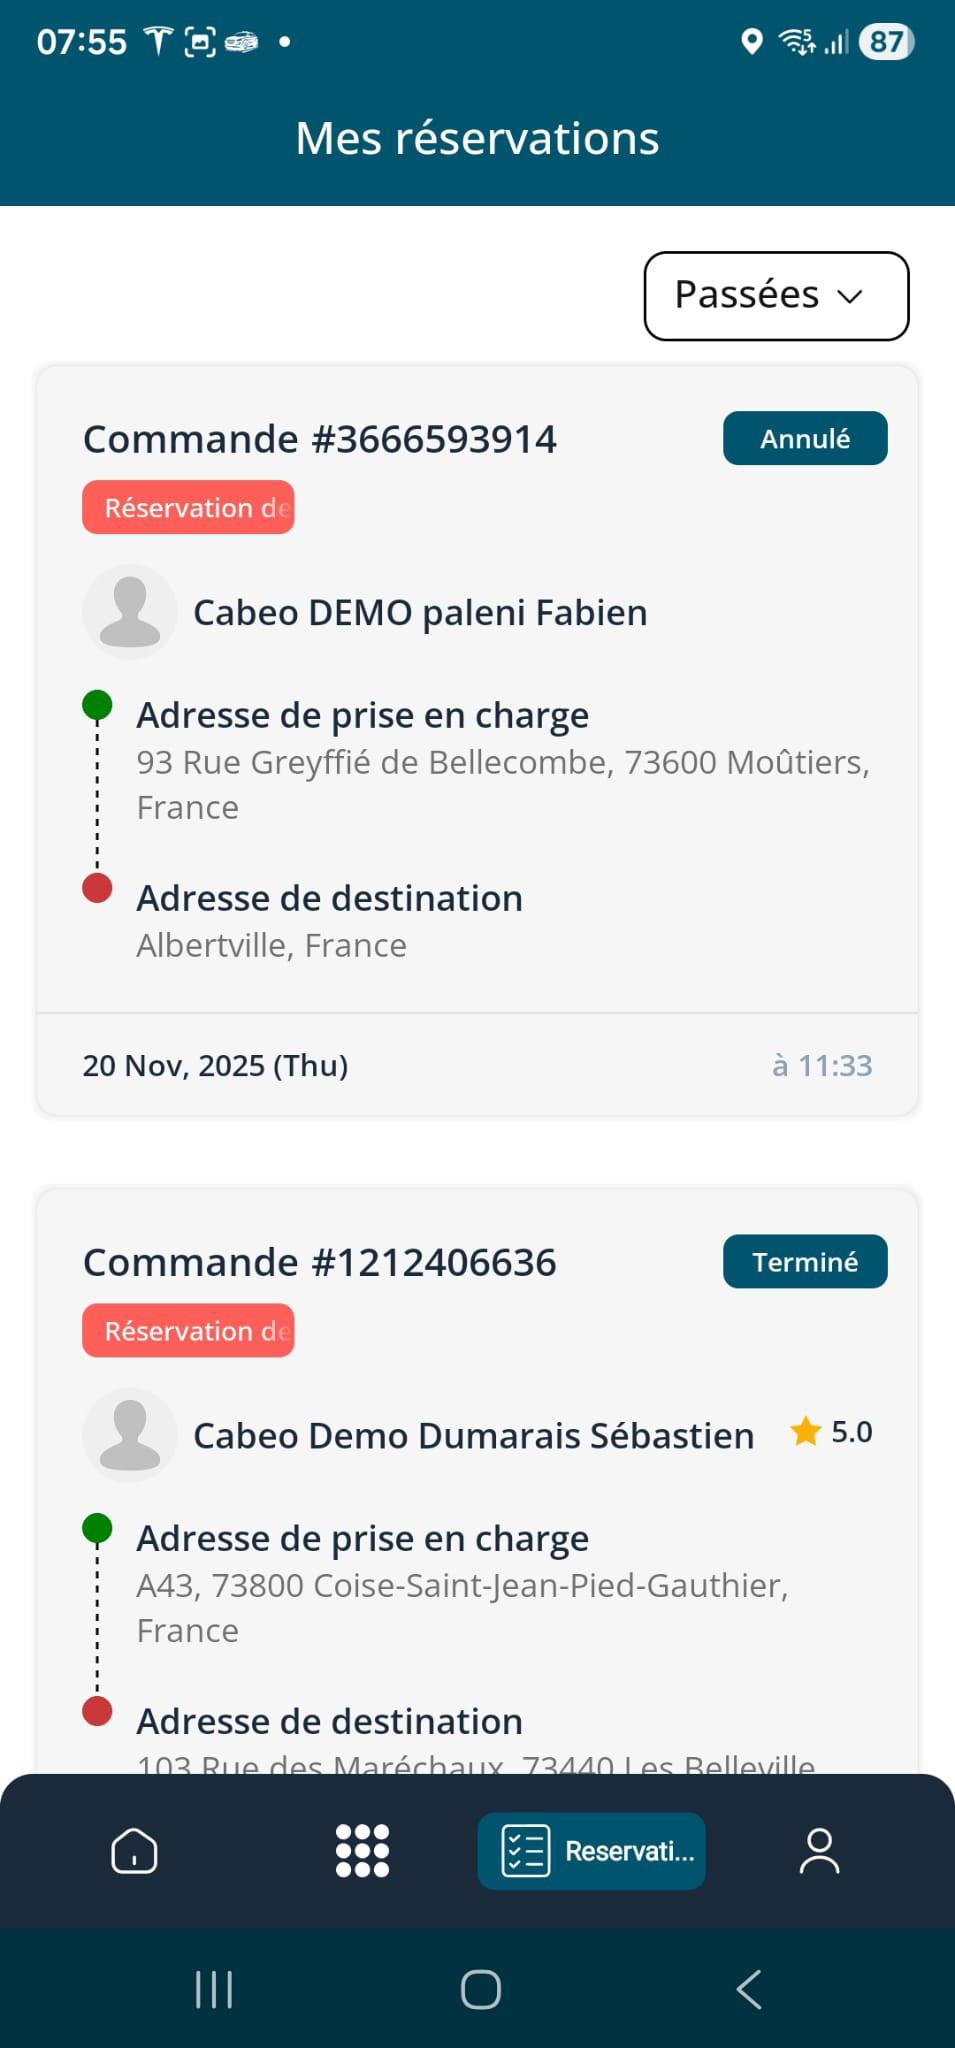Open the home tab icon
Viewport: 955px width, 2048px height.
[x=134, y=1850]
